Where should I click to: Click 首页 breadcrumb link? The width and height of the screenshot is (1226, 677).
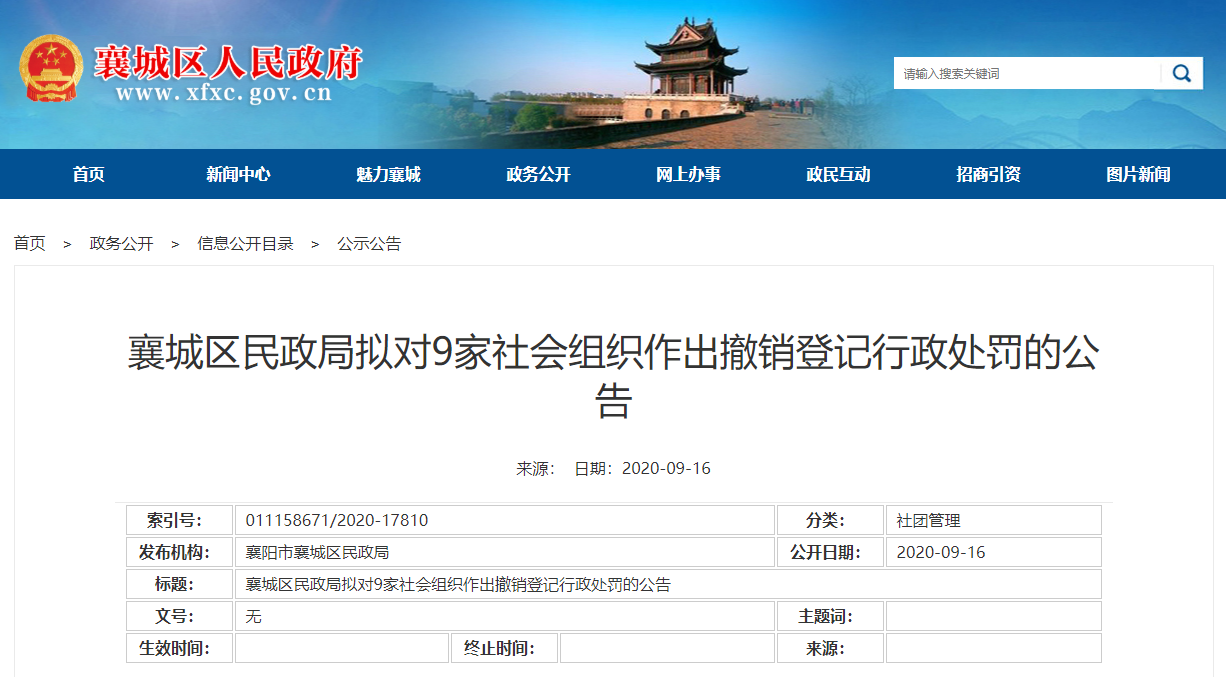(x=30, y=244)
